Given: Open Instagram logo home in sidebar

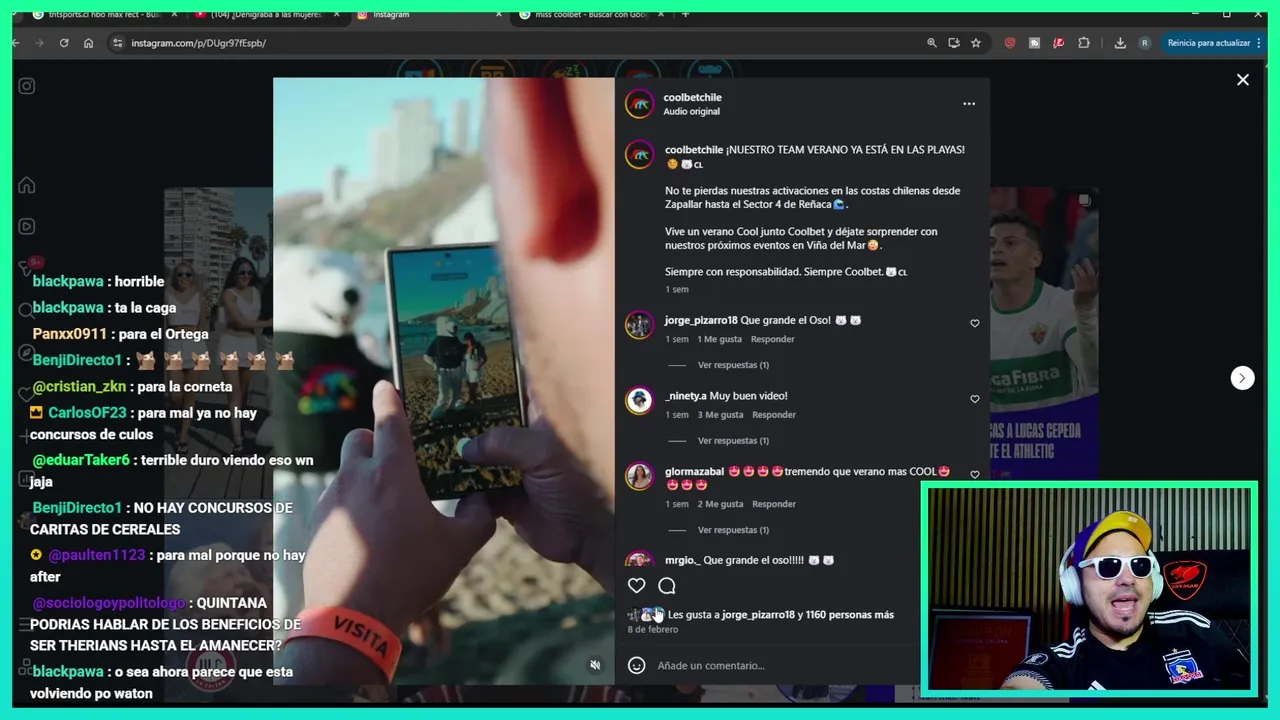Looking at the screenshot, I should [x=27, y=86].
